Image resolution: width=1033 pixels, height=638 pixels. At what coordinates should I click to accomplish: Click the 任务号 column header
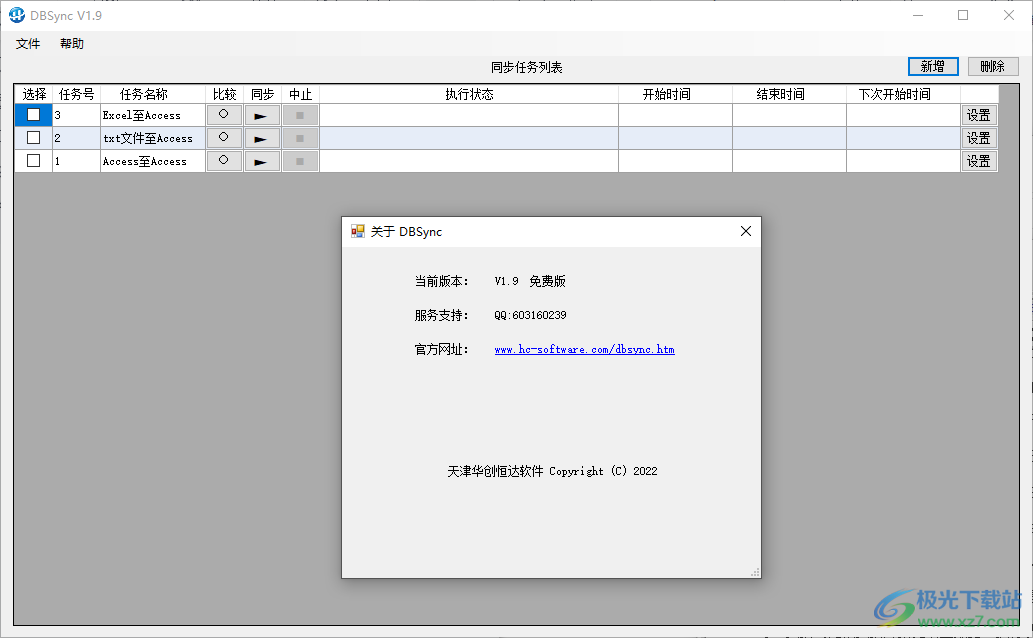point(76,94)
